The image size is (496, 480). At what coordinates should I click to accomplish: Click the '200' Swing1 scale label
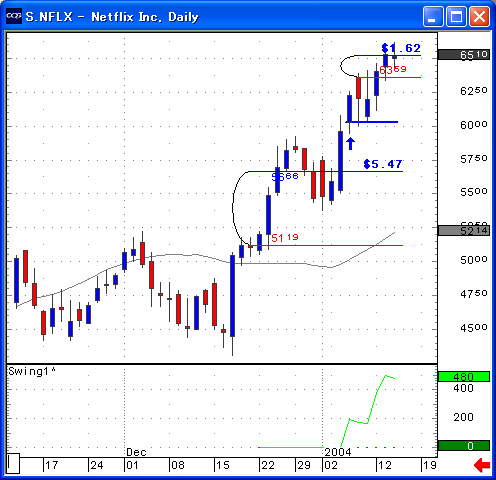pos(463,417)
